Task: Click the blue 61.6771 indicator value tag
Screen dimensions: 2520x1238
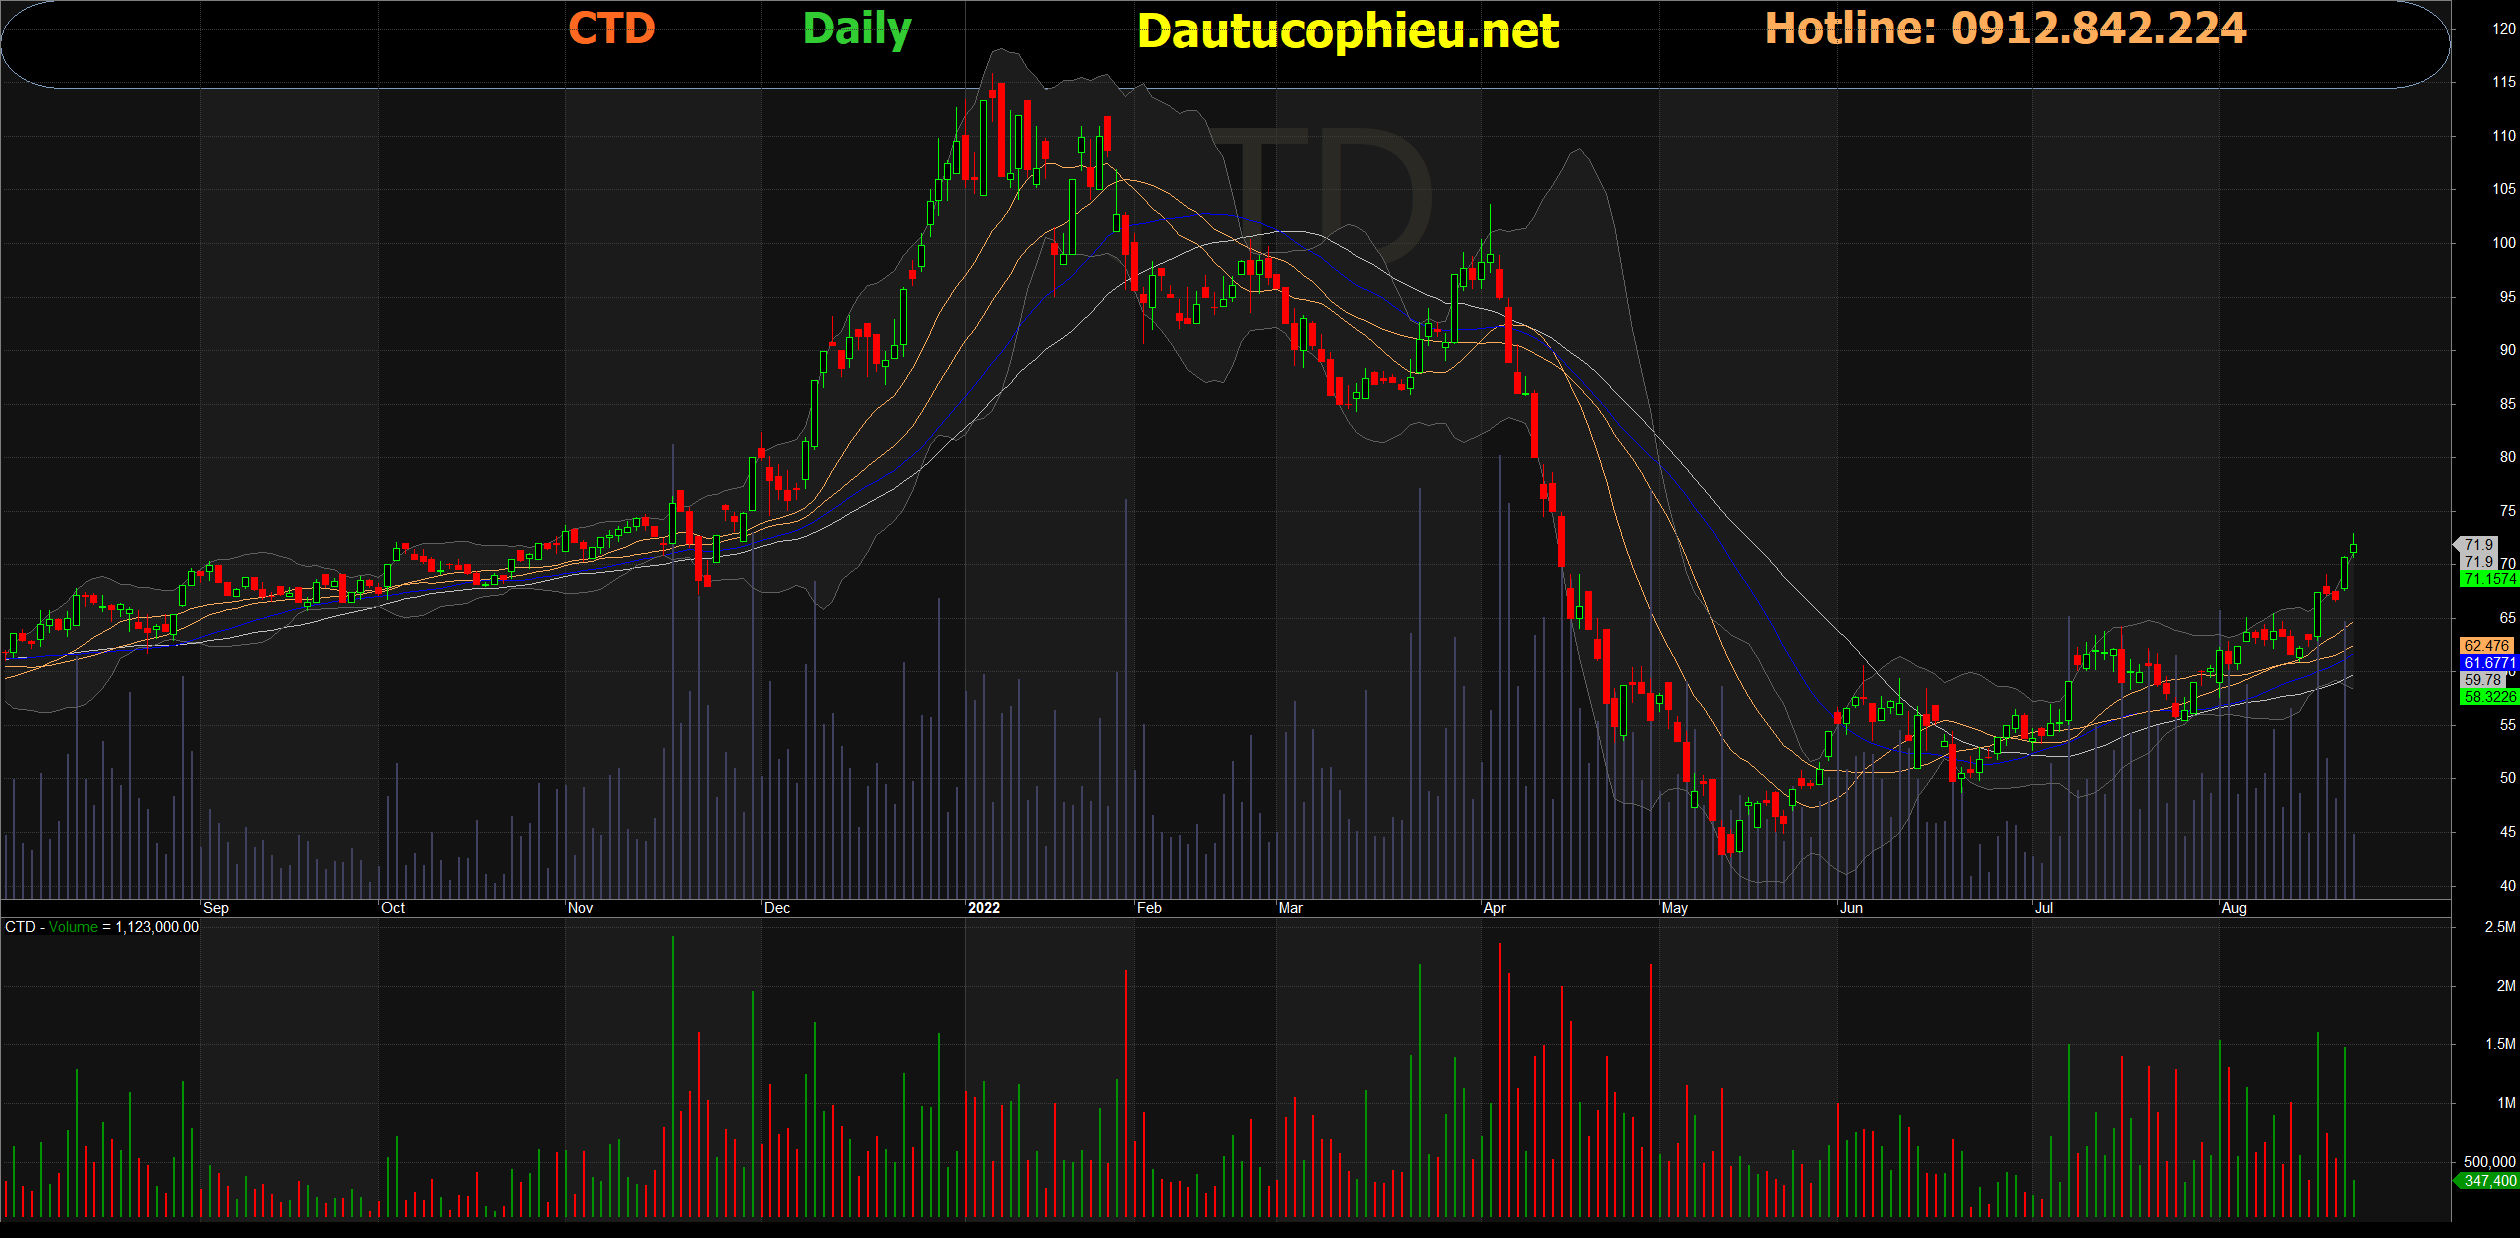Action: [2488, 663]
